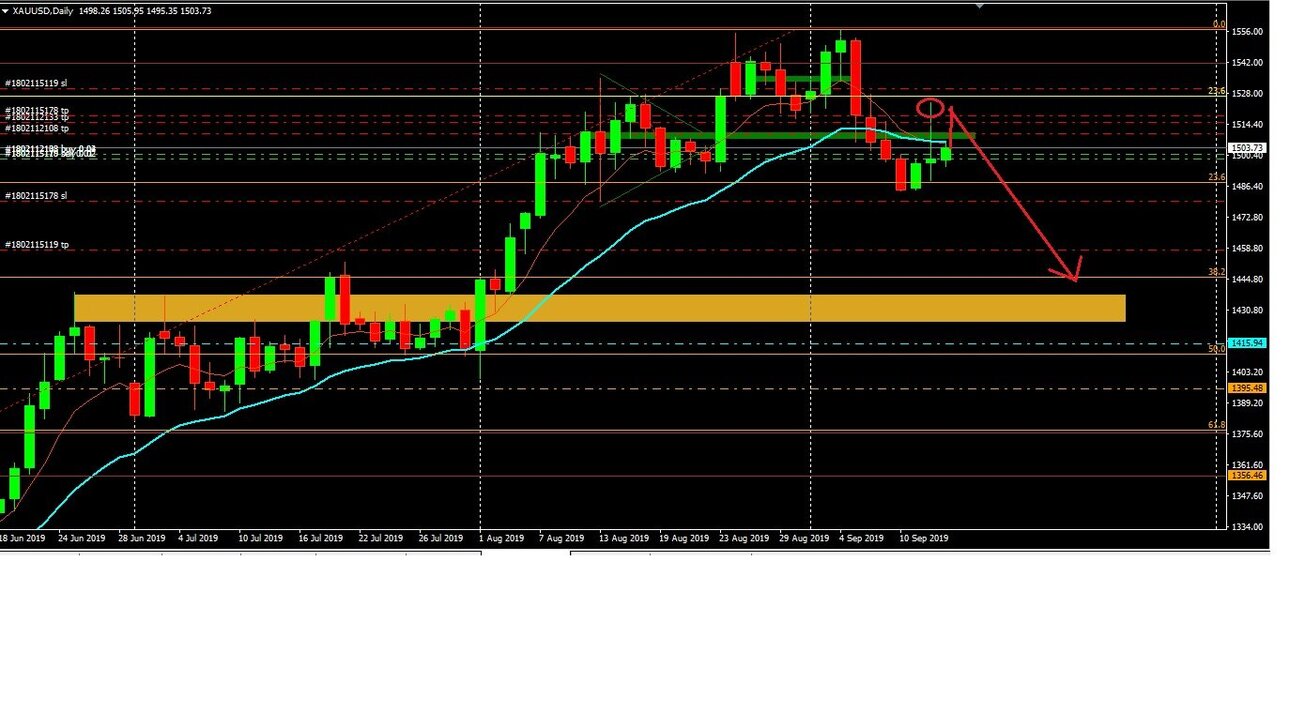Select order label #1802112108 tp
The image size is (1290, 713).
click(37, 128)
